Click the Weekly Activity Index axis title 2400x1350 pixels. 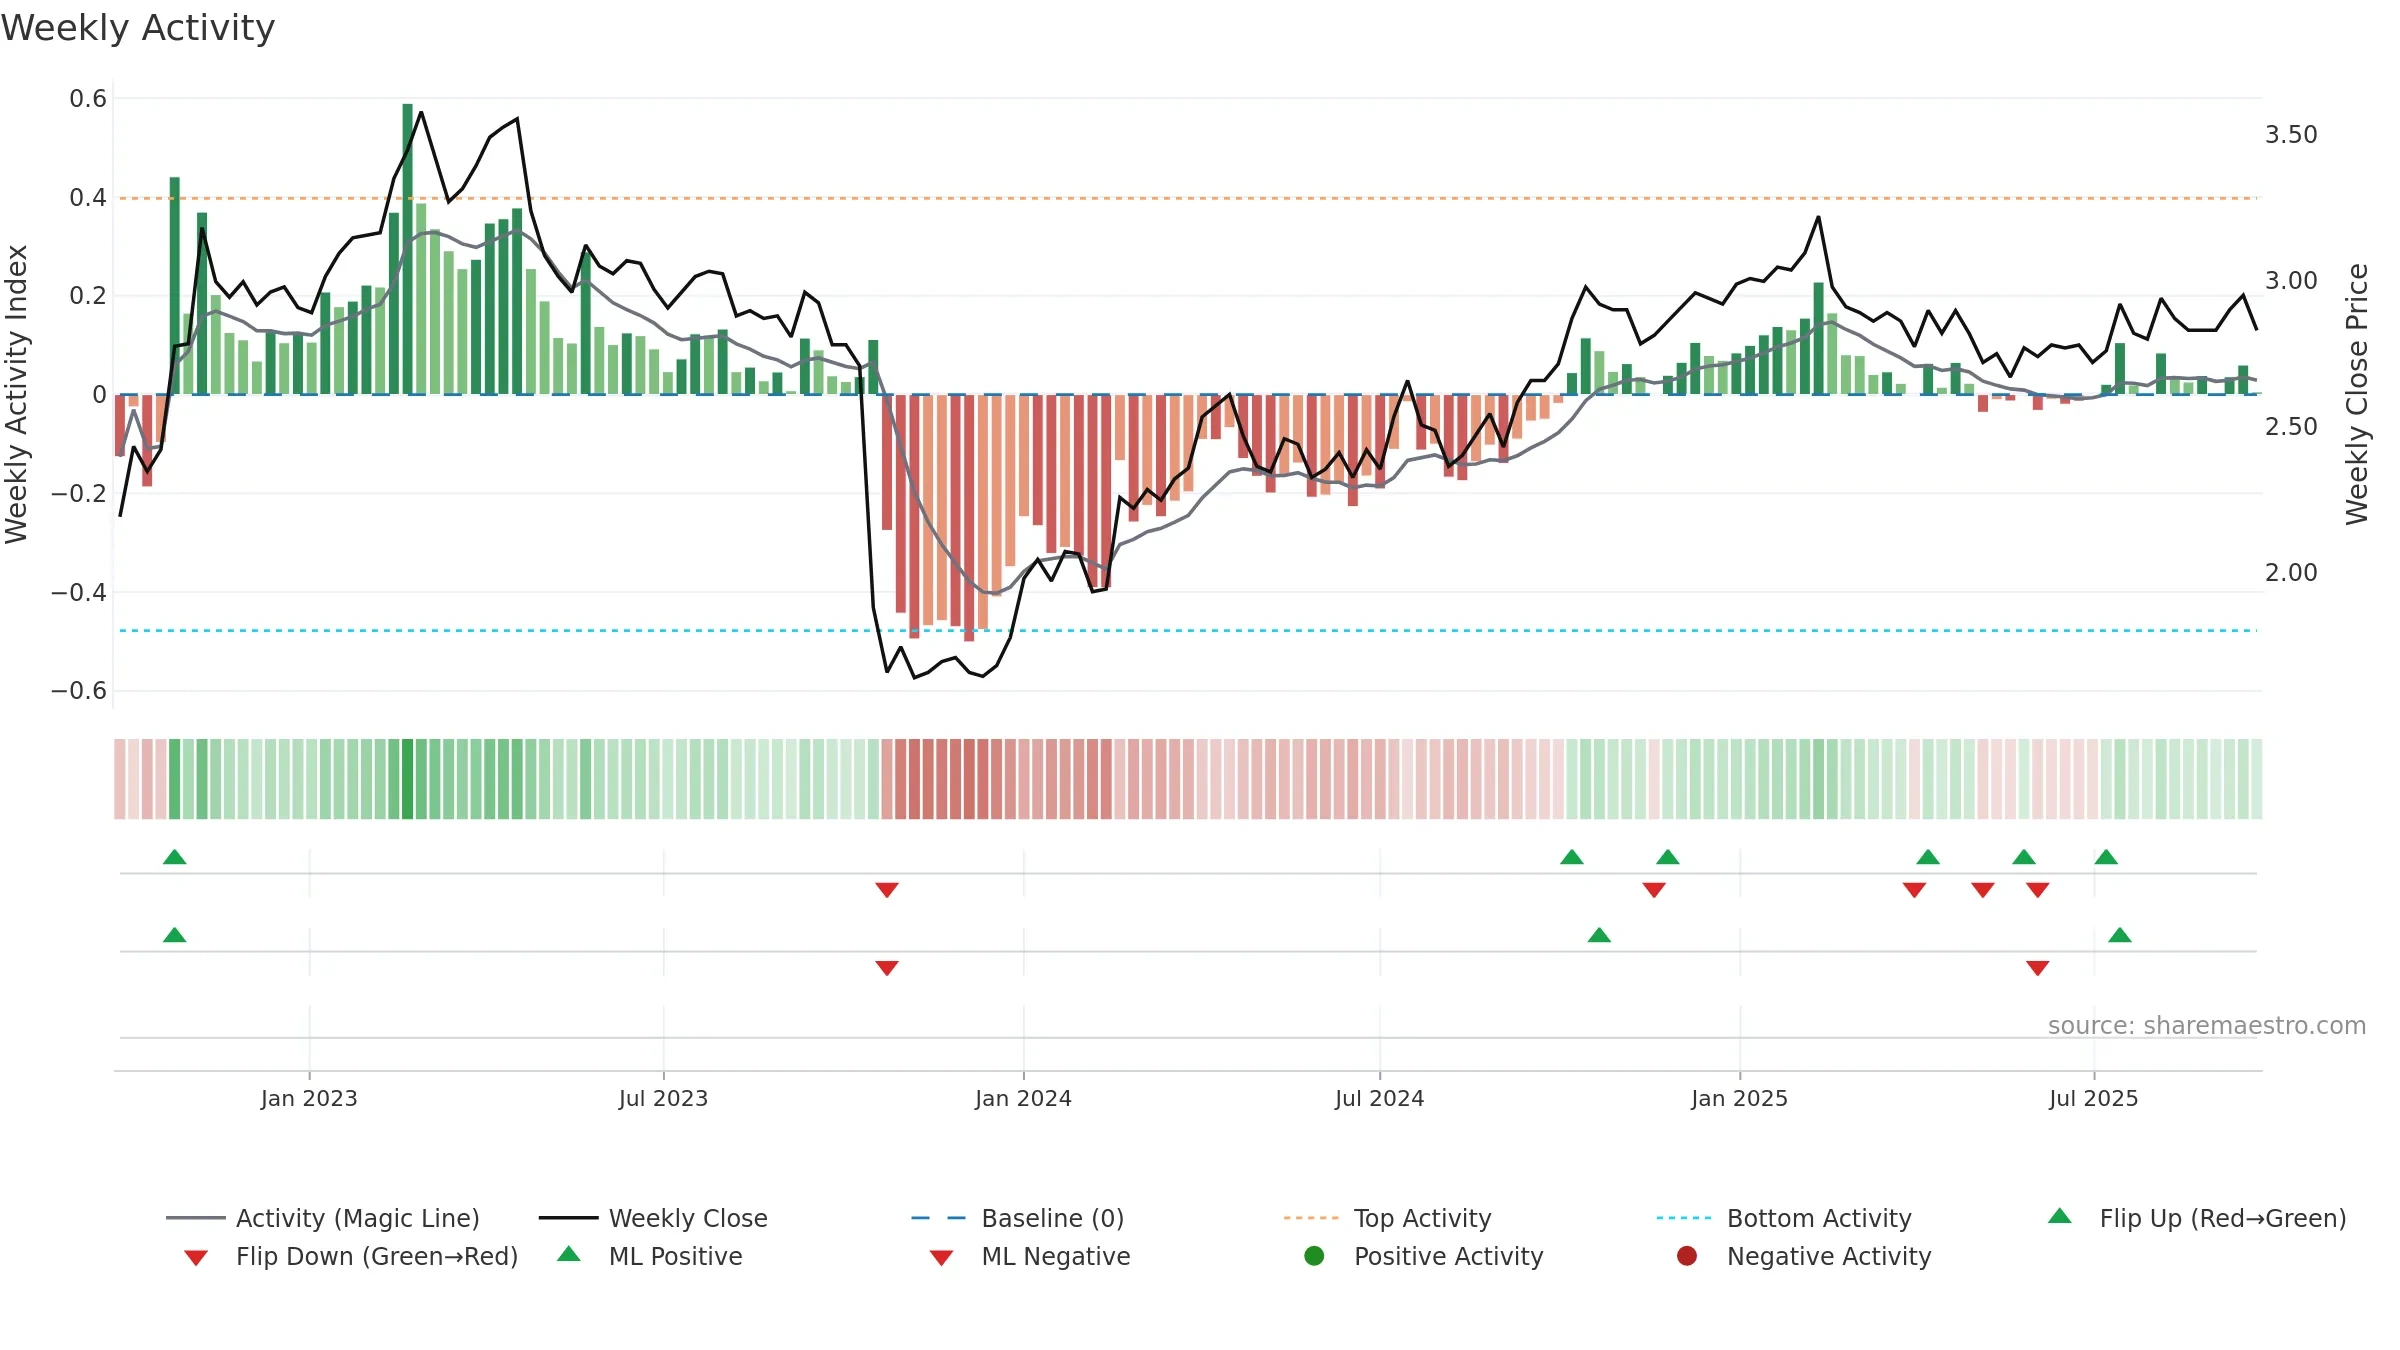[x=16, y=394]
